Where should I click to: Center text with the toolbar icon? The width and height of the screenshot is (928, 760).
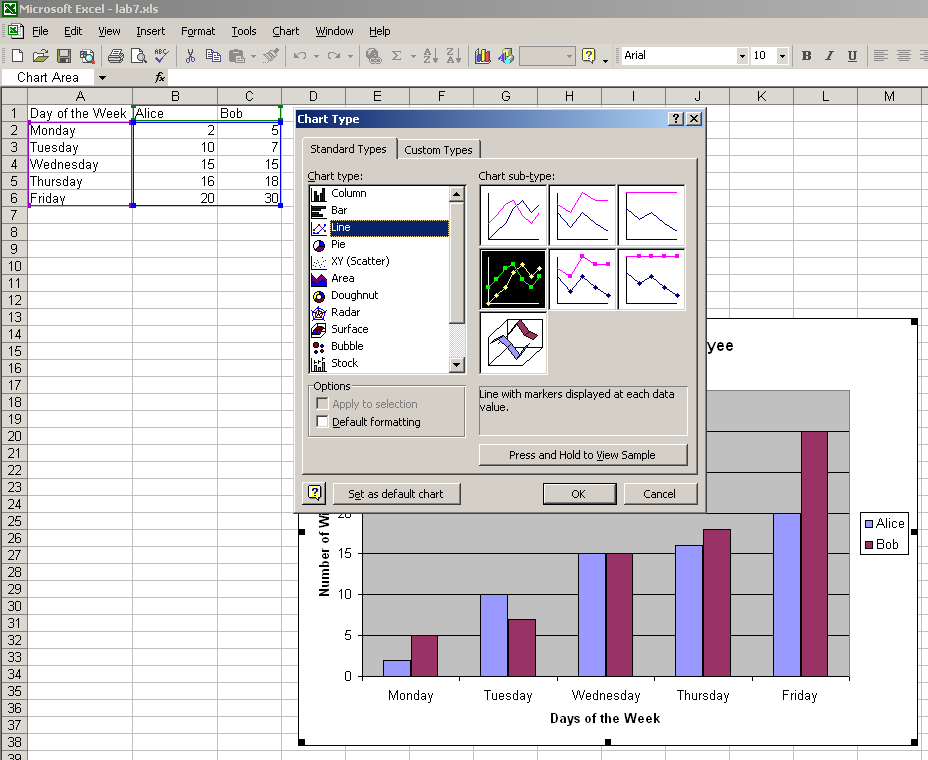coord(904,56)
